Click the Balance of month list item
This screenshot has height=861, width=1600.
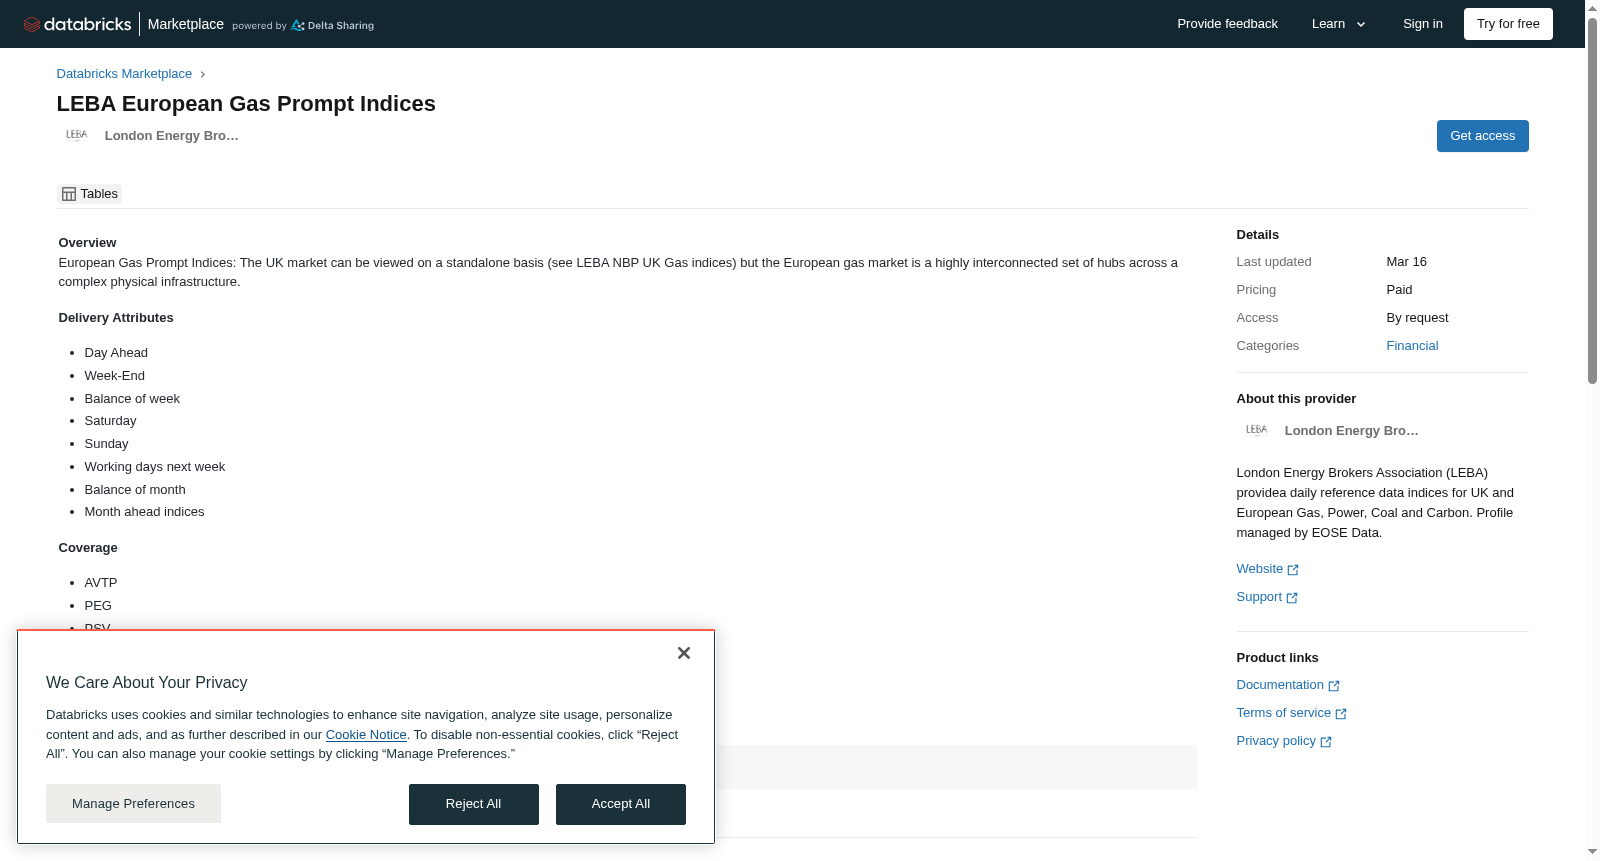[135, 490]
